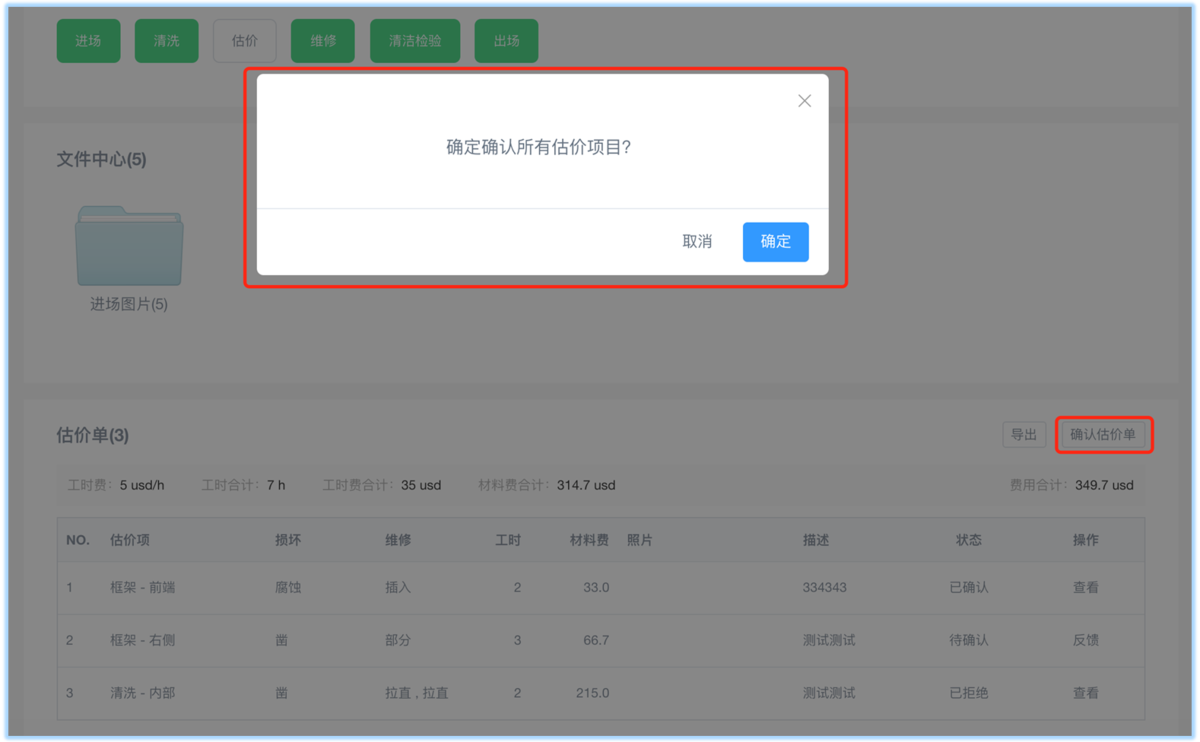The image size is (1200, 742).
Task: Click the NO. column header
Action: (x=78, y=540)
